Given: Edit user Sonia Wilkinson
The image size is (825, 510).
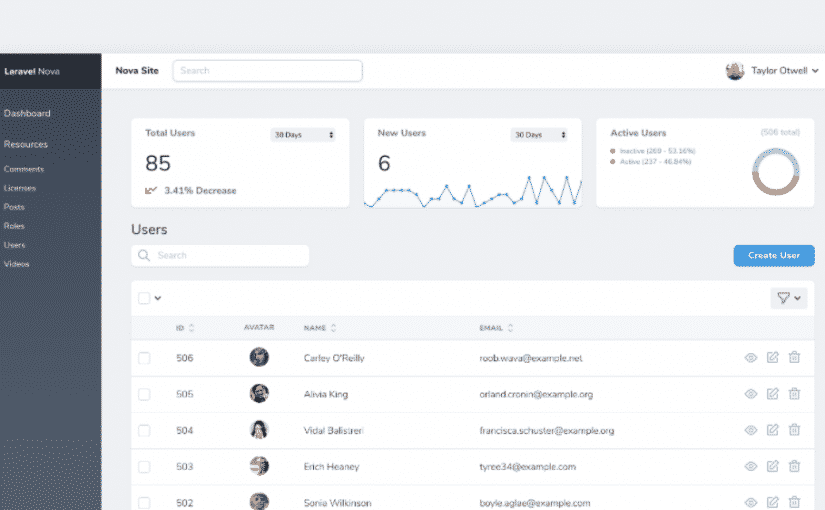Looking at the screenshot, I should click(772, 502).
